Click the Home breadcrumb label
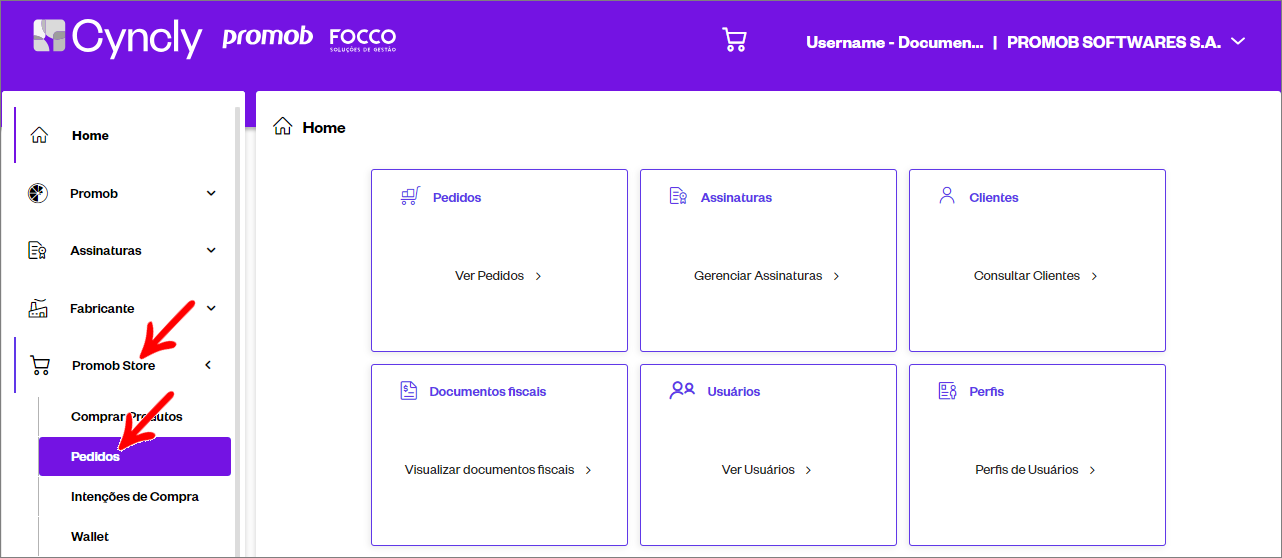 pyautogui.click(x=324, y=128)
